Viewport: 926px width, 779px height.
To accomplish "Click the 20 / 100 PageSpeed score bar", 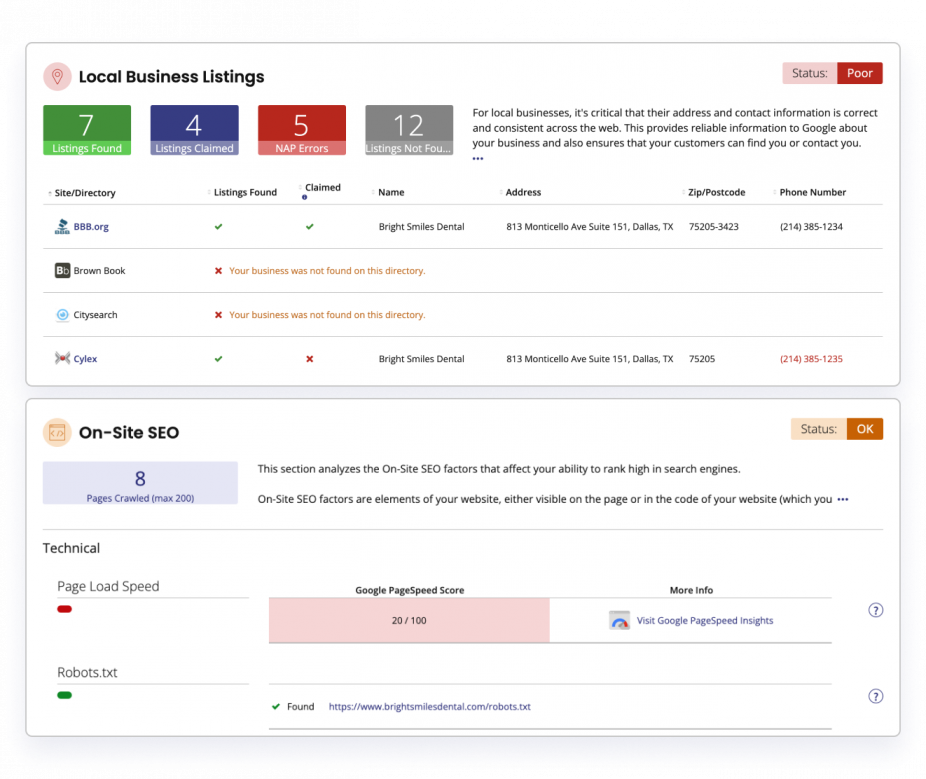I will point(409,621).
